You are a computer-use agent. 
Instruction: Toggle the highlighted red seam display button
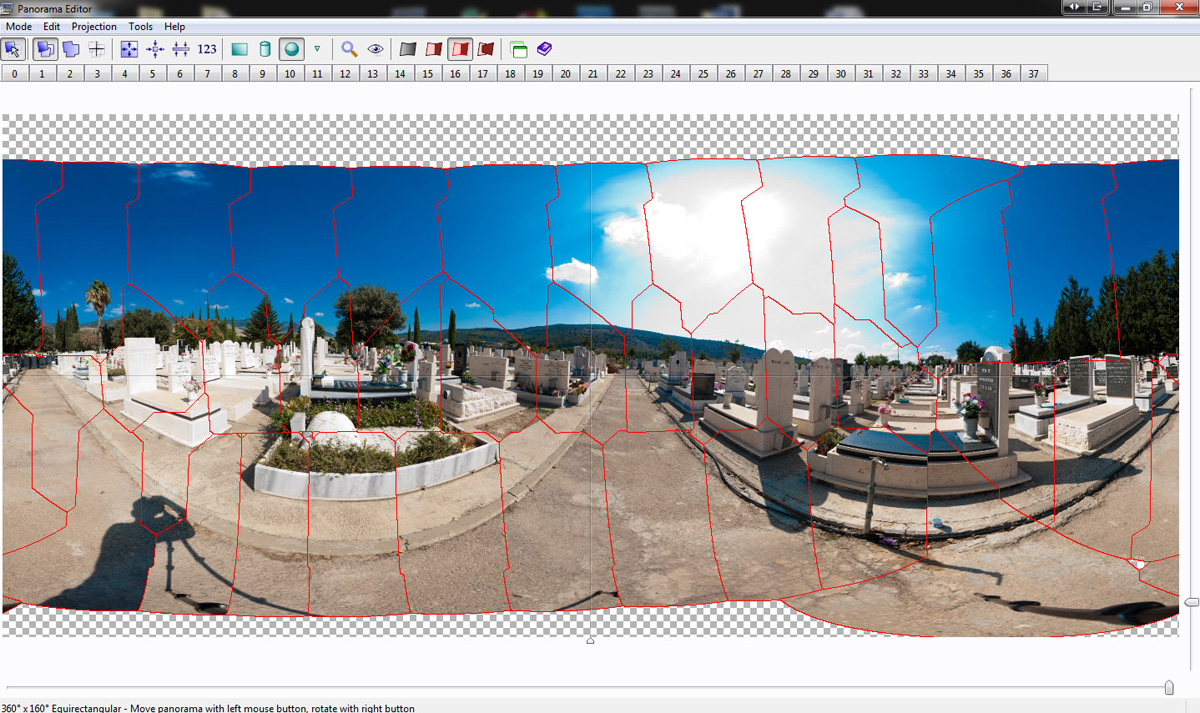[460, 49]
